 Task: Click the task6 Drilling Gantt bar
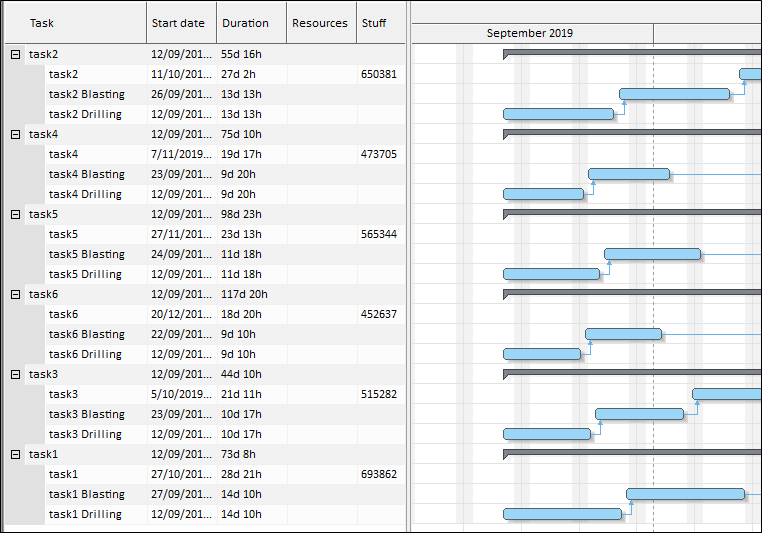tap(542, 354)
